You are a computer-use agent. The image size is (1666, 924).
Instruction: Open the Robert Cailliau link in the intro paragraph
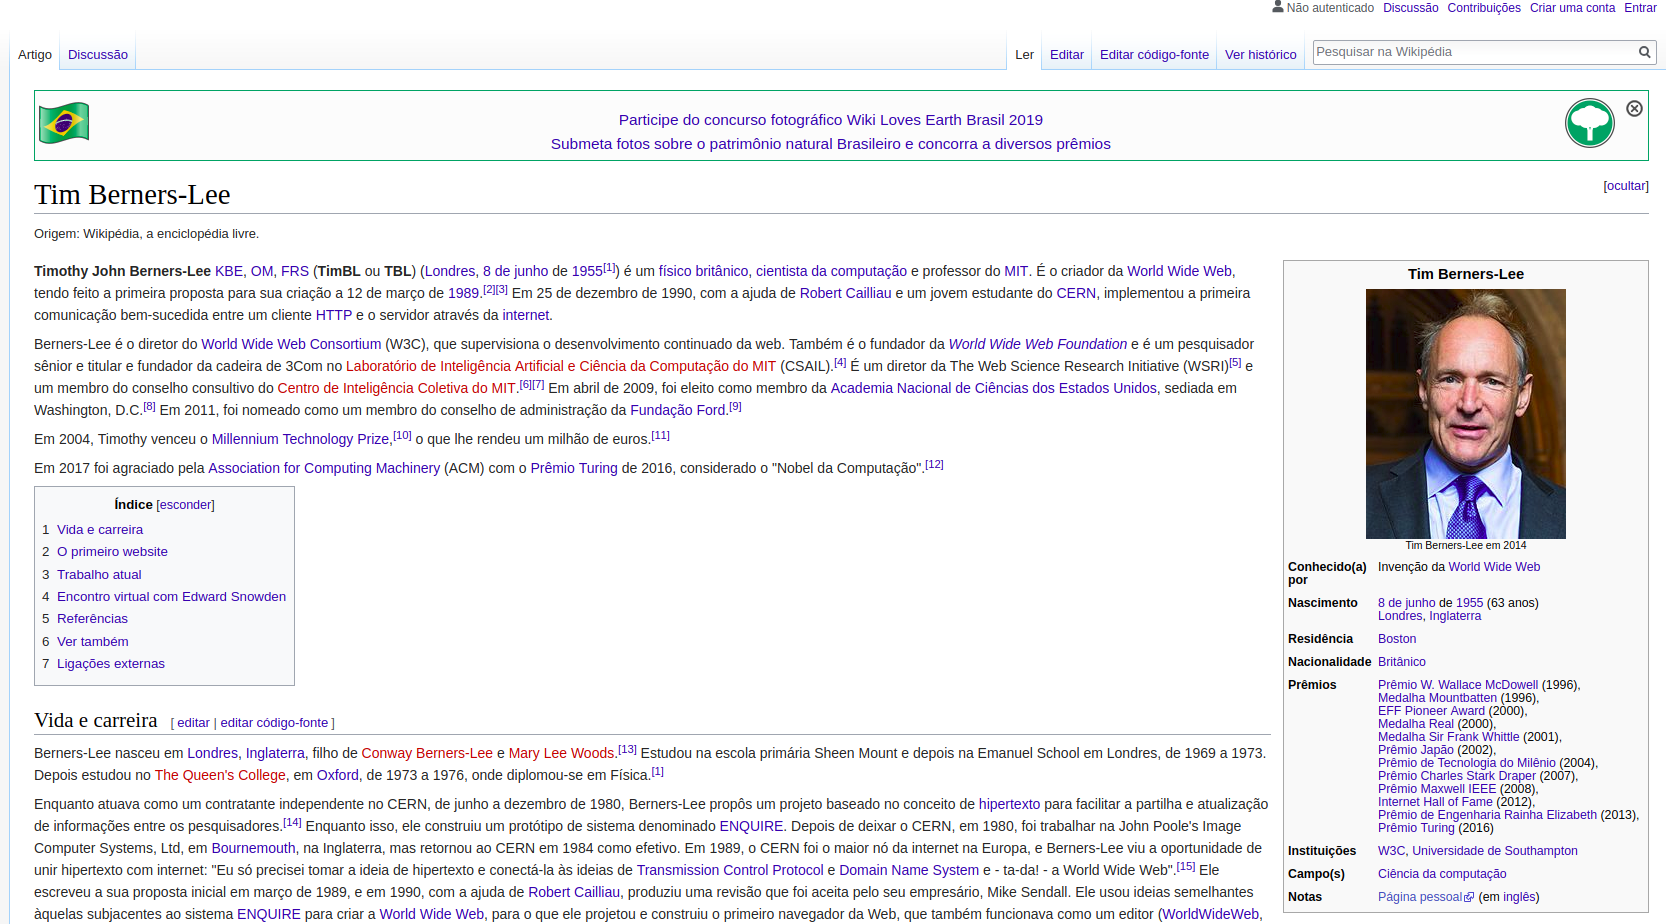[845, 293]
